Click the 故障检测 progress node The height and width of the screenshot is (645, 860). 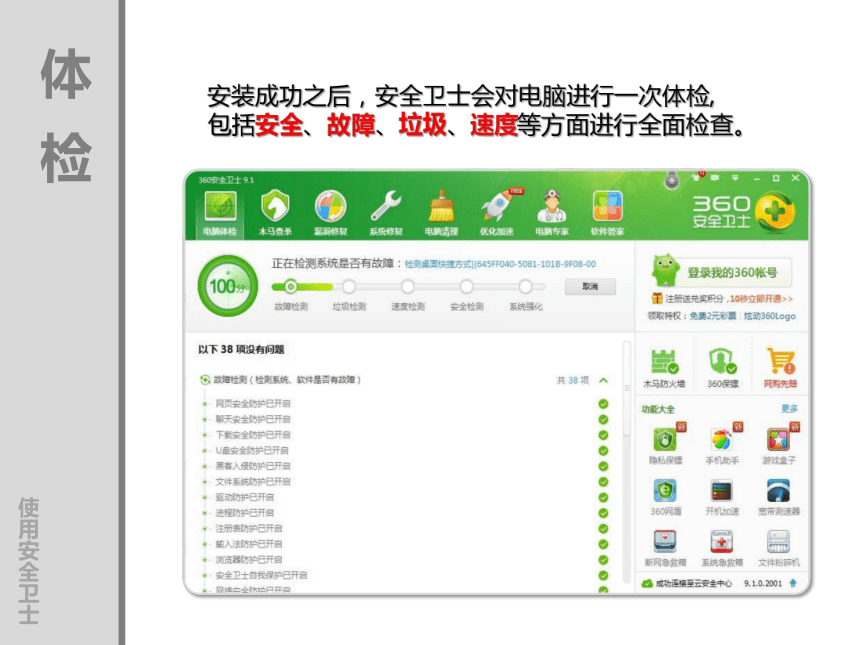(290, 286)
